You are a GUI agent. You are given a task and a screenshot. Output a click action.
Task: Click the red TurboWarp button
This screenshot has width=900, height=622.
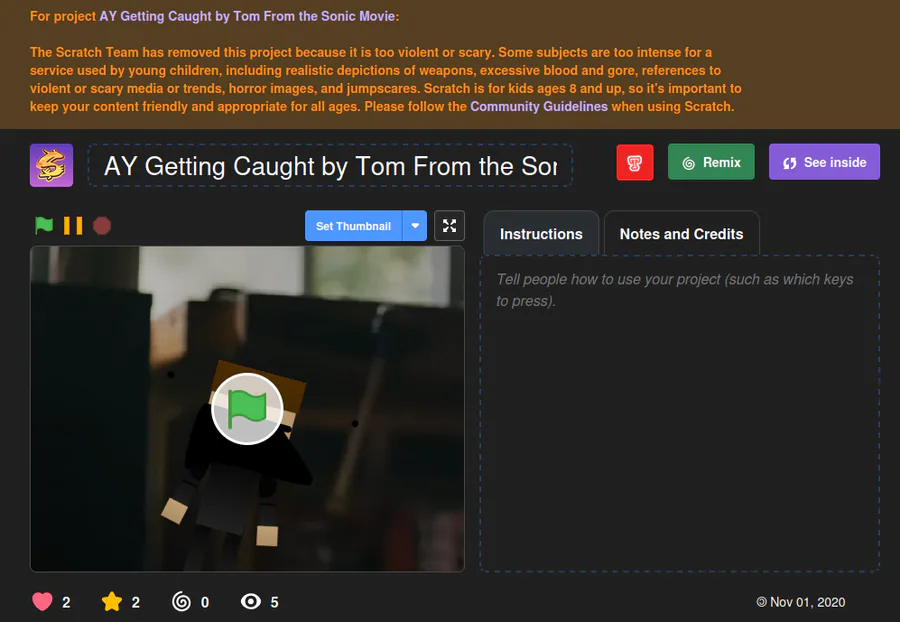tap(635, 162)
